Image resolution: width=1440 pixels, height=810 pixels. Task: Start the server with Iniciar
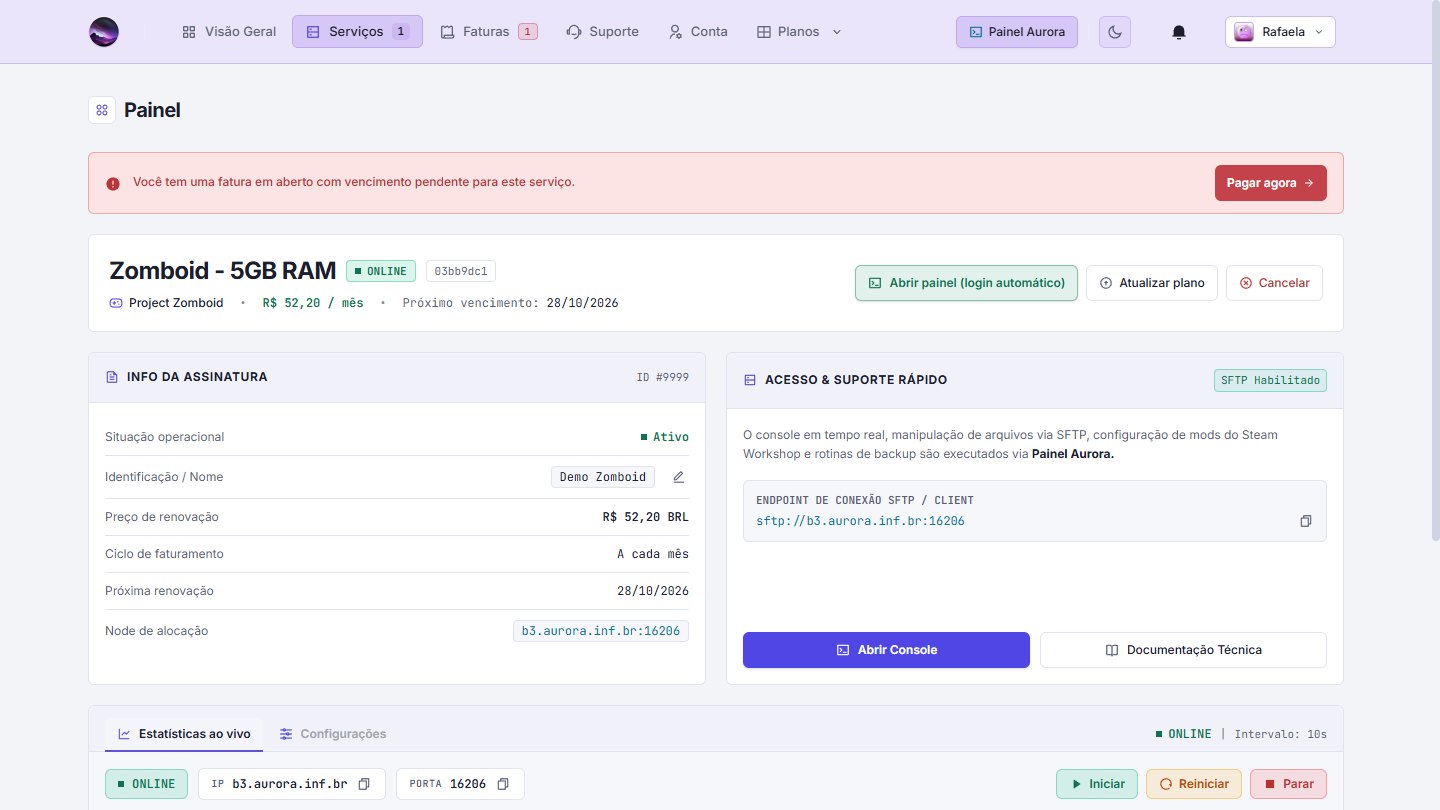pyautogui.click(x=1097, y=784)
